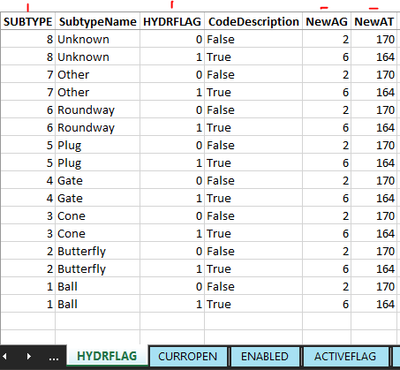Select the SUBTYPE header cell
Viewport: 400px width, 370px height.
pyautogui.click(x=28, y=22)
